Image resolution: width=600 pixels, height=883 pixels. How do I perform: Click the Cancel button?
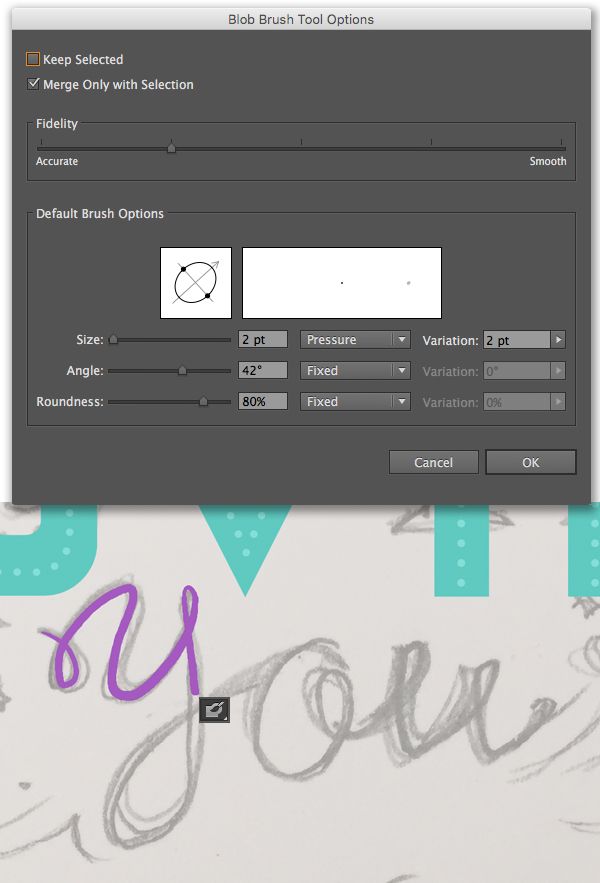pos(434,462)
